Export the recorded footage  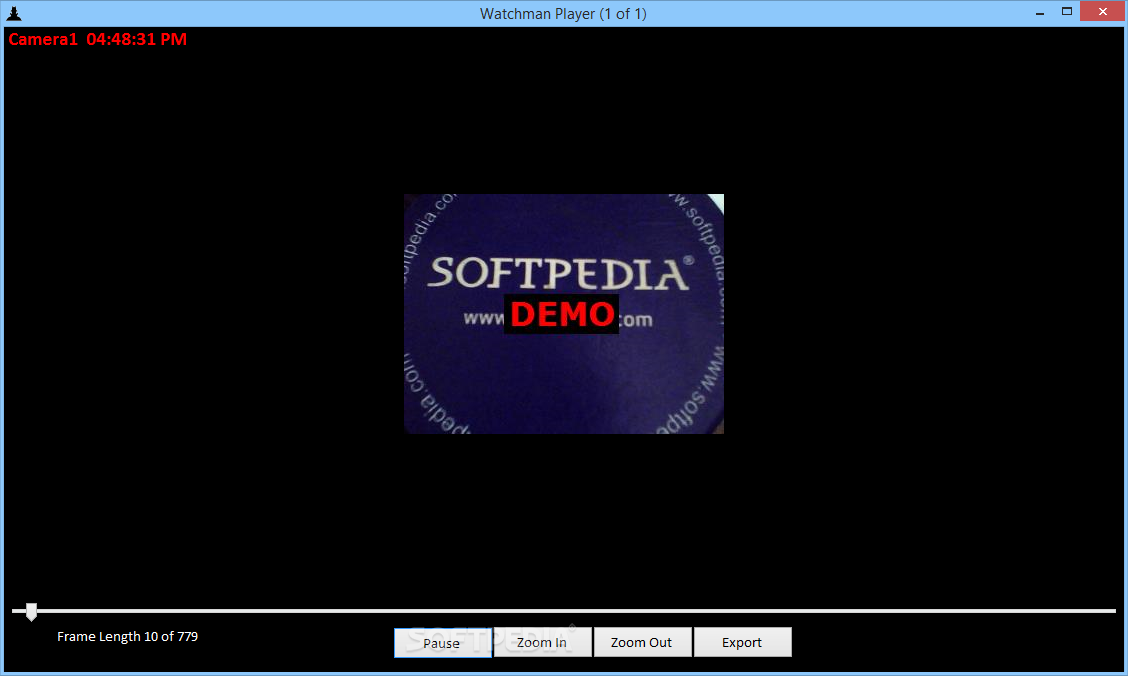(x=742, y=642)
